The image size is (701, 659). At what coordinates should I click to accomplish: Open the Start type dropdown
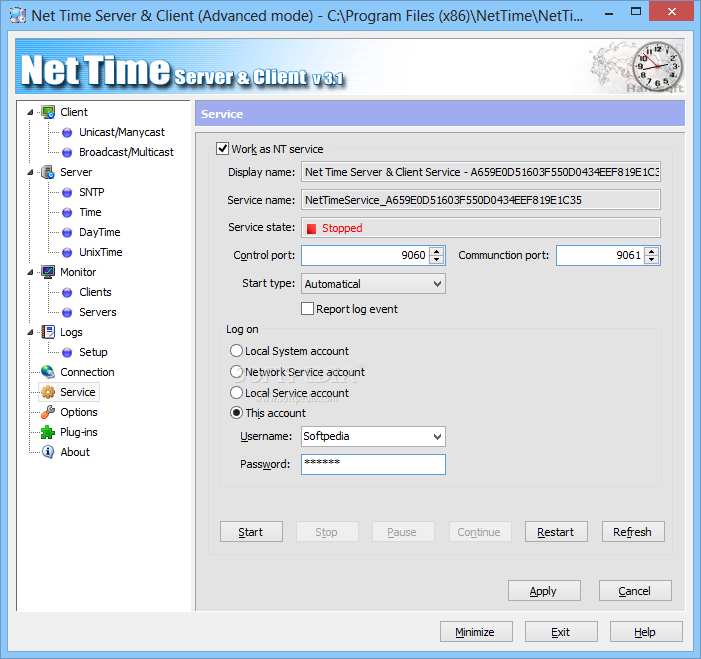pyautogui.click(x=437, y=284)
